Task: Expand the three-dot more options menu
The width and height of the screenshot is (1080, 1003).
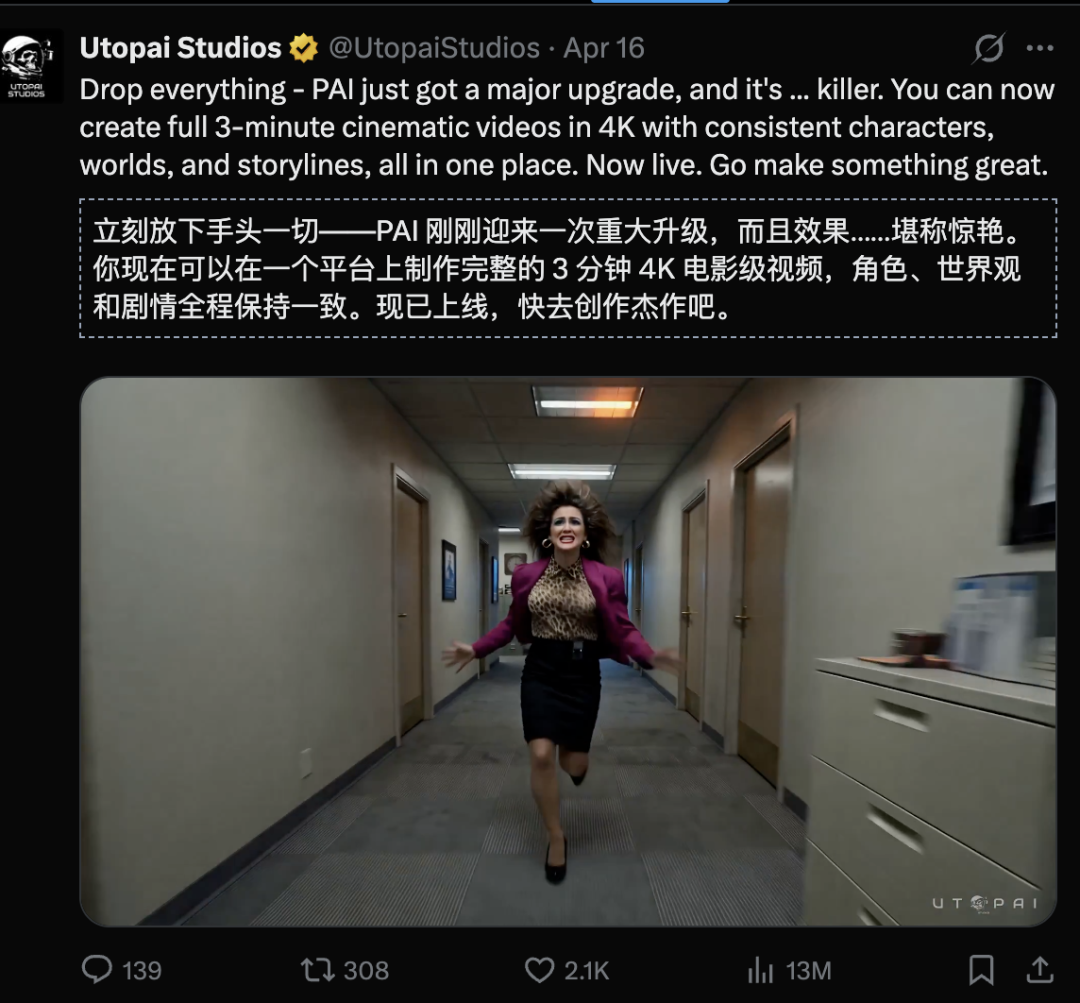Action: point(1039,48)
